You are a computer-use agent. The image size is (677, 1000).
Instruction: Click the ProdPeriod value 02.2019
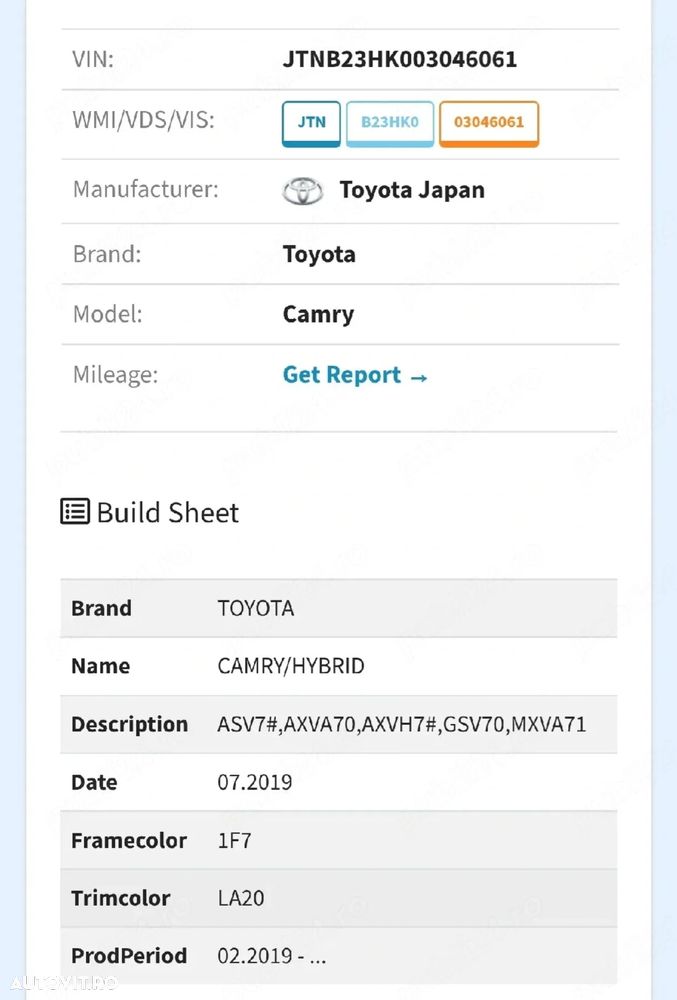(x=272, y=955)
